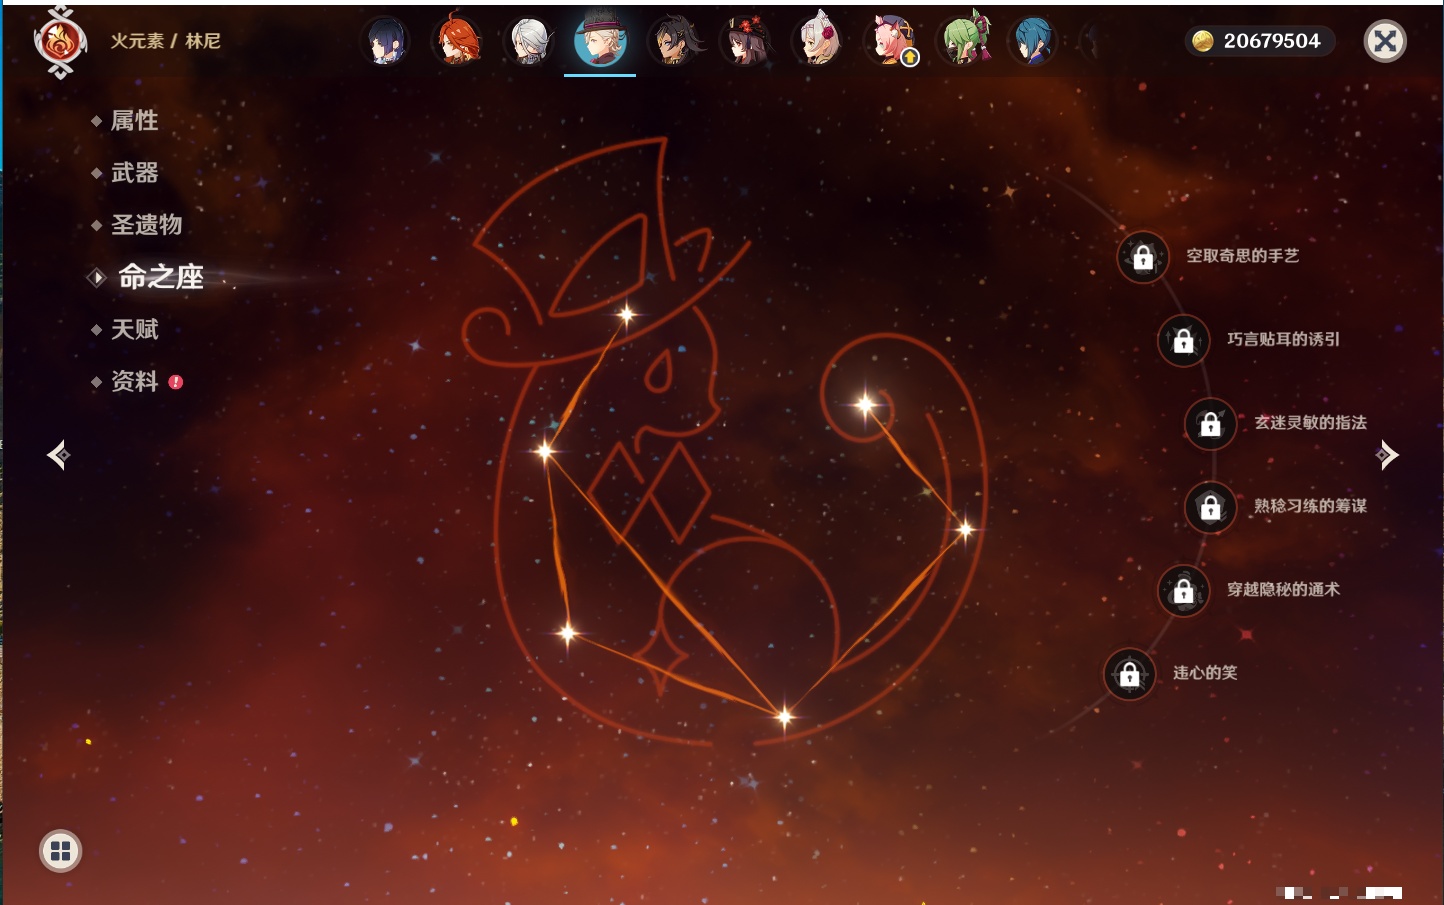
Task: Click the 巧言贴耳的诱引 constellation label
Action: pos(1284,339)
